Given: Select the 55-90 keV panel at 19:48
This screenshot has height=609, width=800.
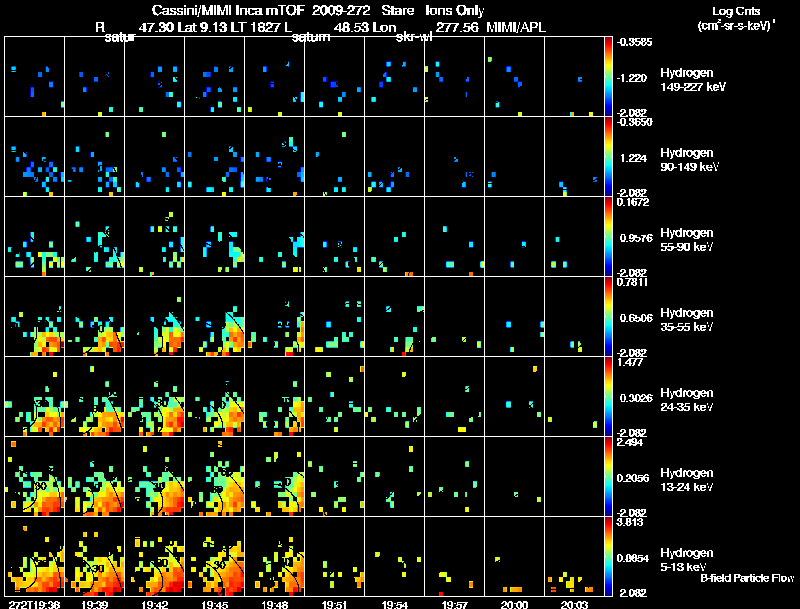Looking at the screenshot, I should click(x=275, y=237).
